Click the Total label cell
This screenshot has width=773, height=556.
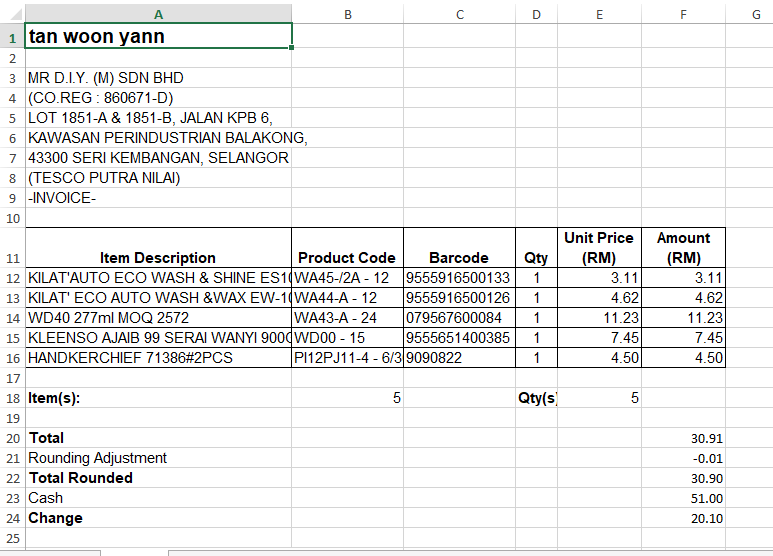158,438
